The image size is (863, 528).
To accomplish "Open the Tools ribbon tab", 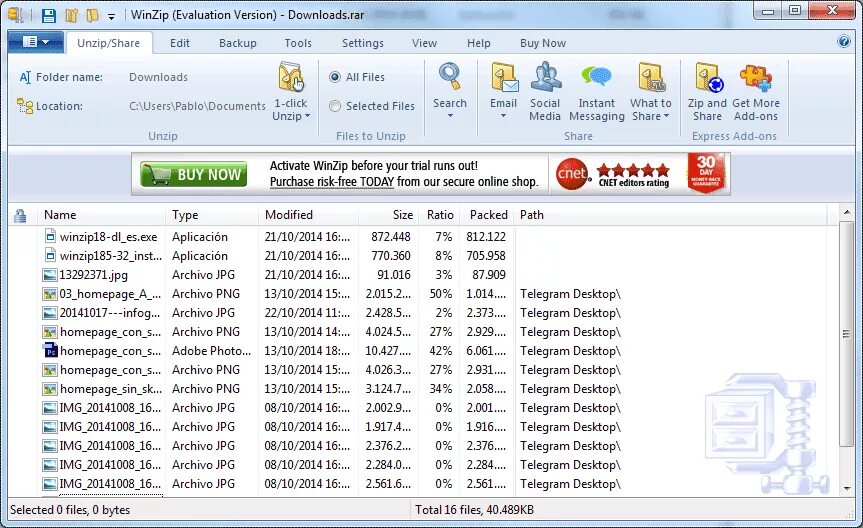I will coord(298,43).
